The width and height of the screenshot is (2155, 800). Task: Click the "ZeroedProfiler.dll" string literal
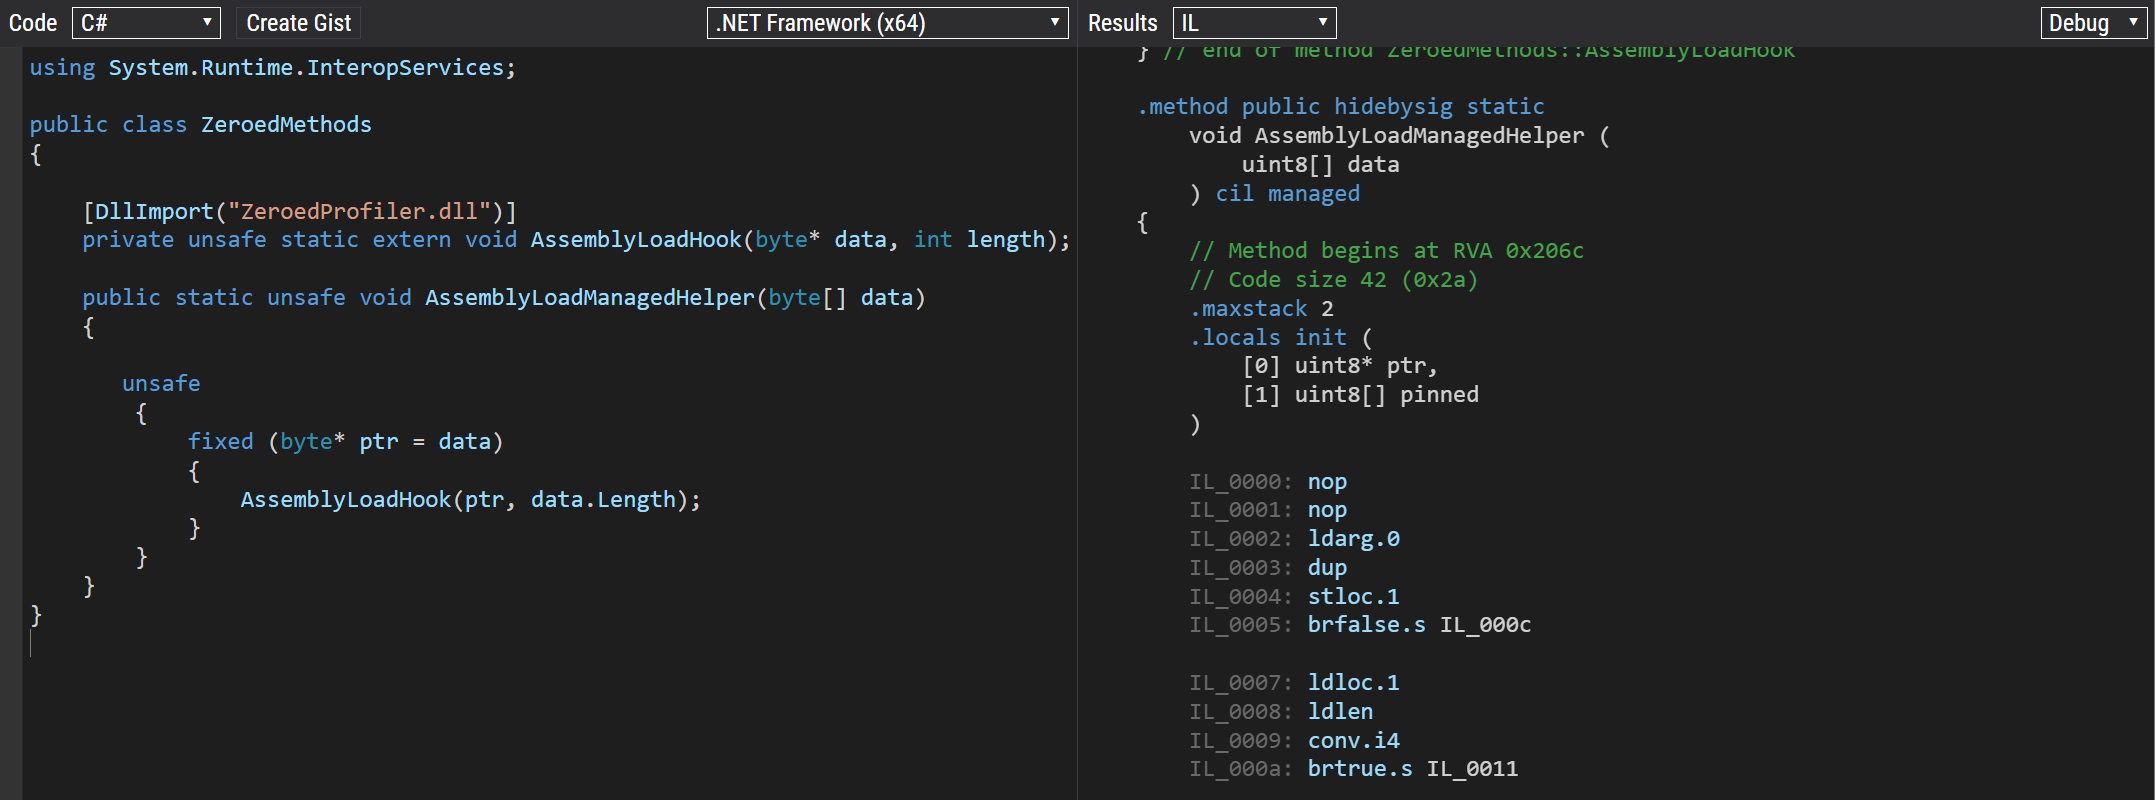point(359,212)
